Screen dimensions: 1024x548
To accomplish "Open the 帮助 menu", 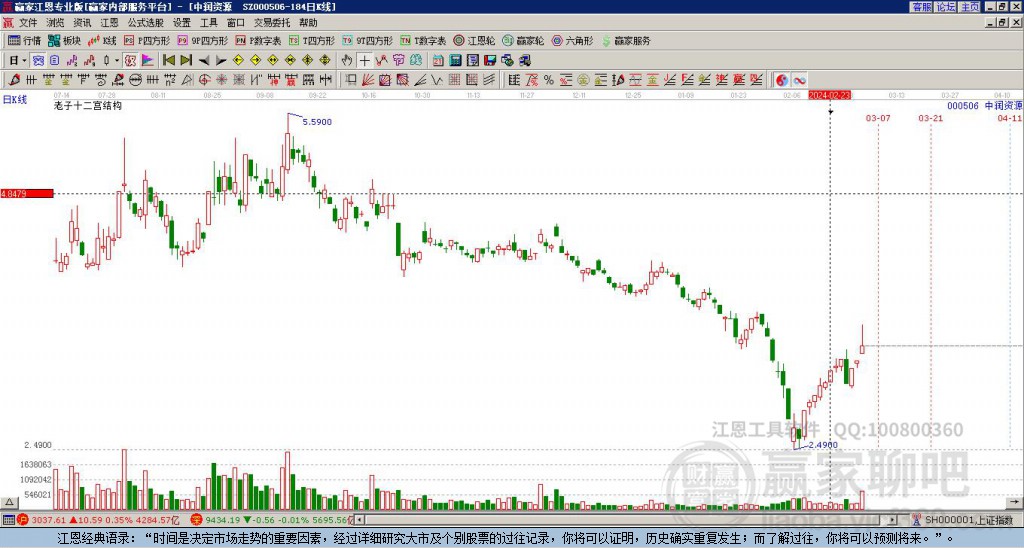I will [x=308, y=23].
